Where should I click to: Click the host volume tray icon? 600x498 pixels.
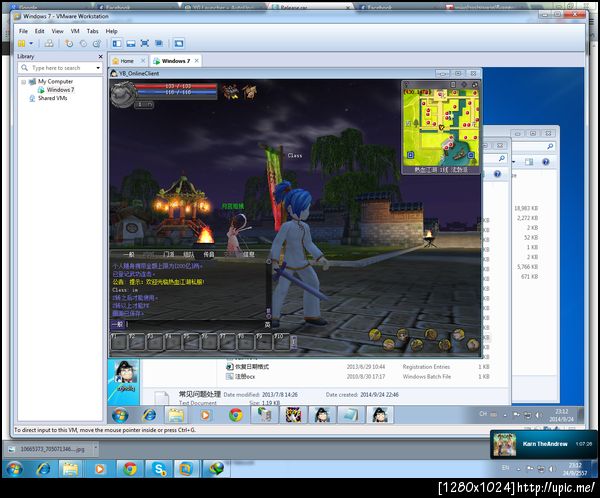[x=551, y=469]
